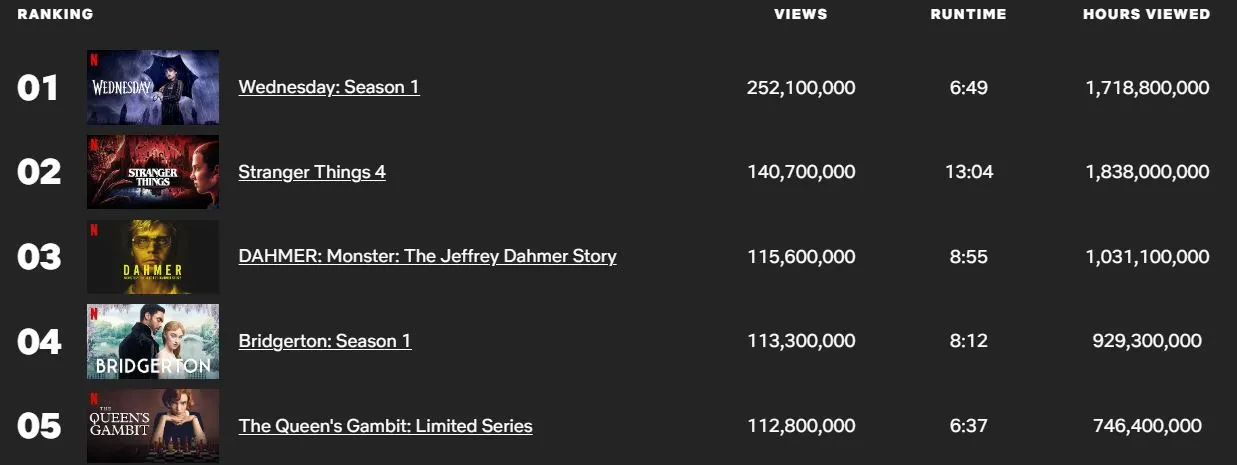Open the Bridgerton: Season 1 title link

pos(325,341)
